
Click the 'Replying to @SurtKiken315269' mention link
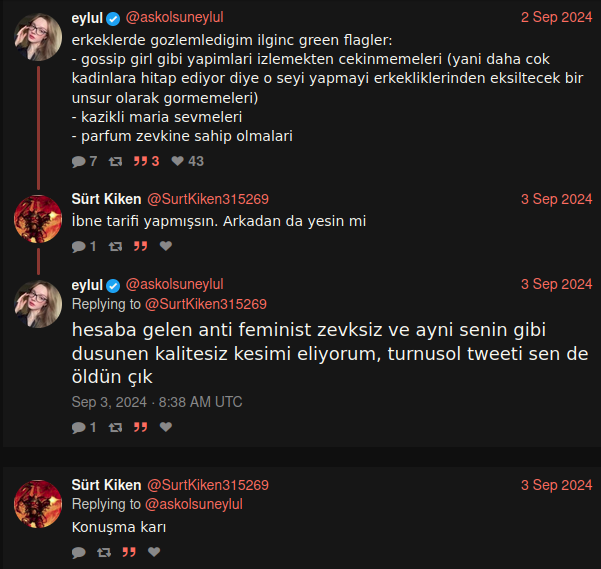pyautogui.click(x=205, y=304)
